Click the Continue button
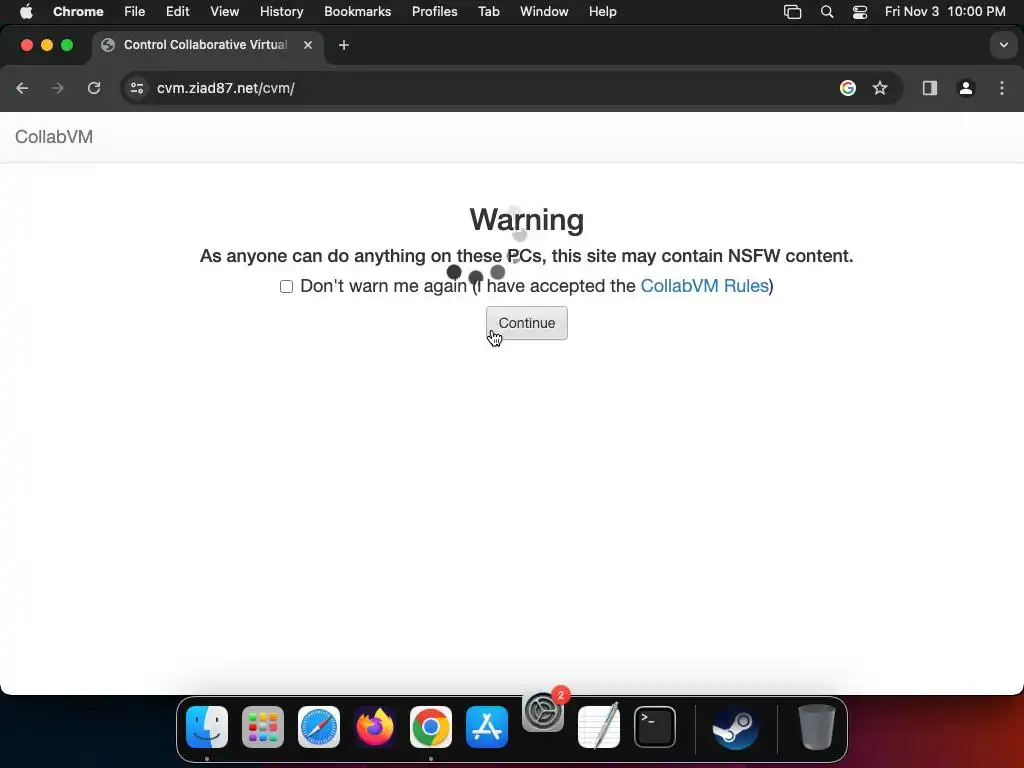1024x768 pixels. (526, 323)
